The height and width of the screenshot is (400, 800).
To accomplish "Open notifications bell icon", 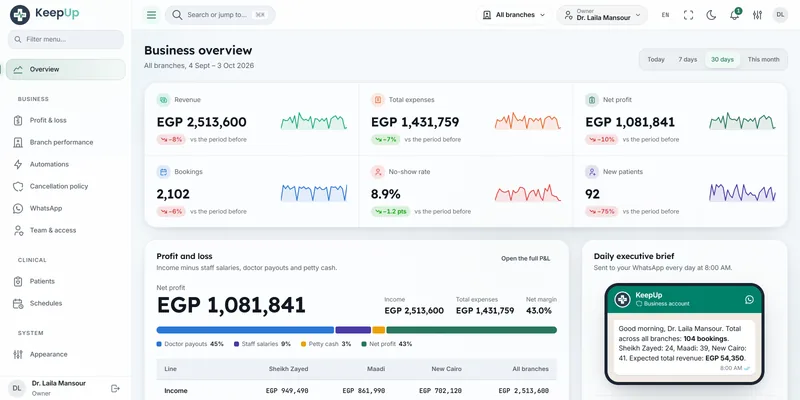I will click(x=734, y=15).
